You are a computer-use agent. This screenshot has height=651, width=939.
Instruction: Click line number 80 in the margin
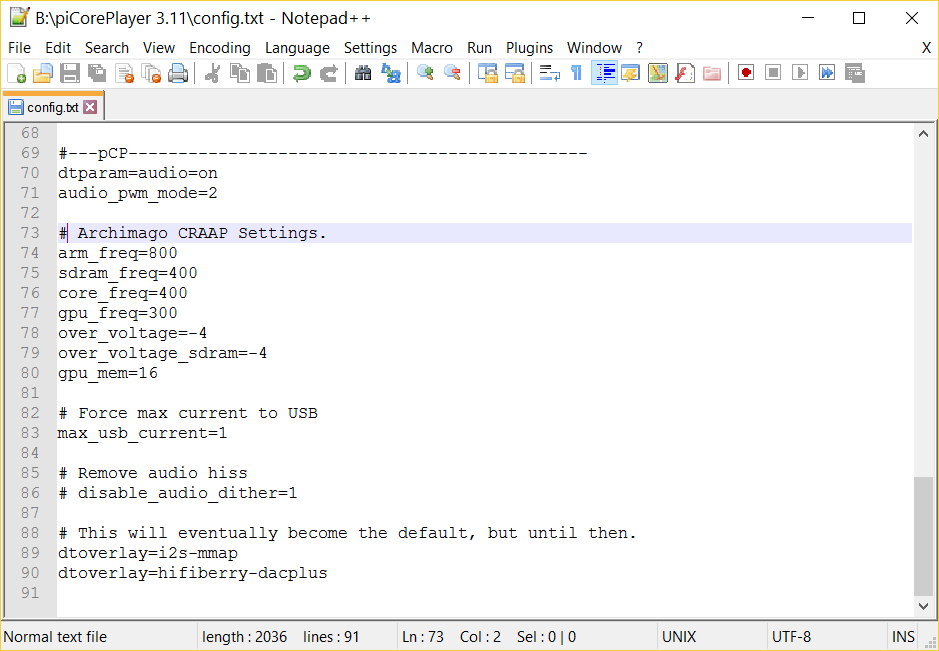[x=31, y=373]
